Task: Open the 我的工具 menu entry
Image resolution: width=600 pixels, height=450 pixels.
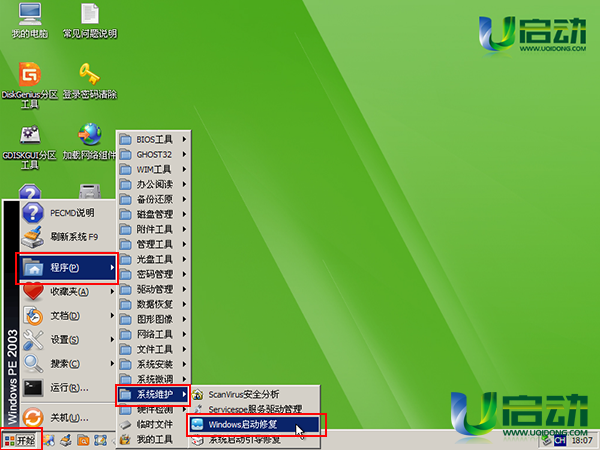Action: click(154, 439)
